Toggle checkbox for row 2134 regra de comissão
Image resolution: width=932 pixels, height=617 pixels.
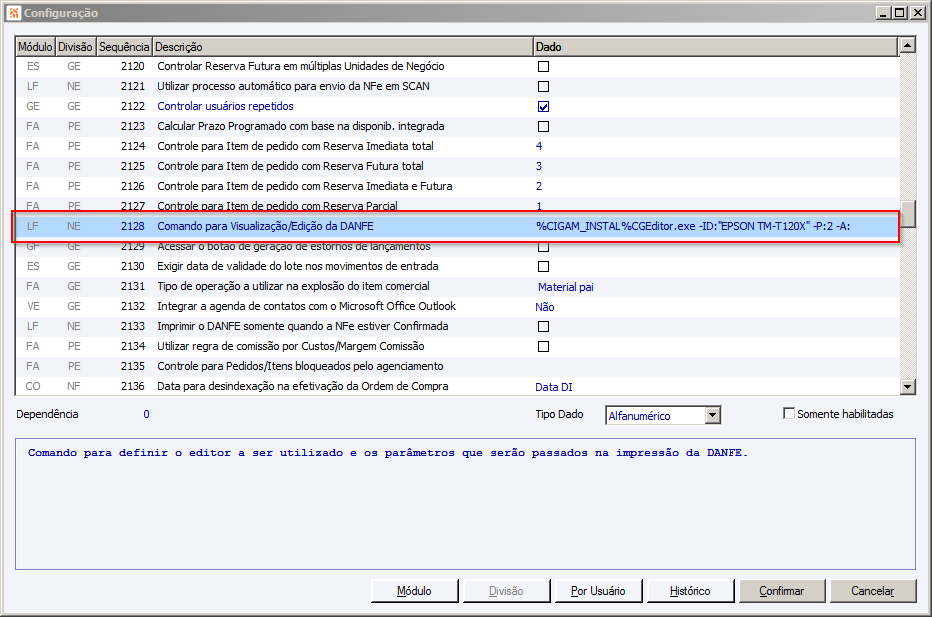543,347
